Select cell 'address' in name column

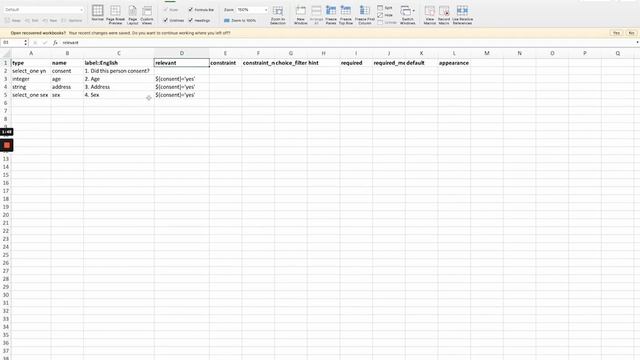click(x=67, y=87)
